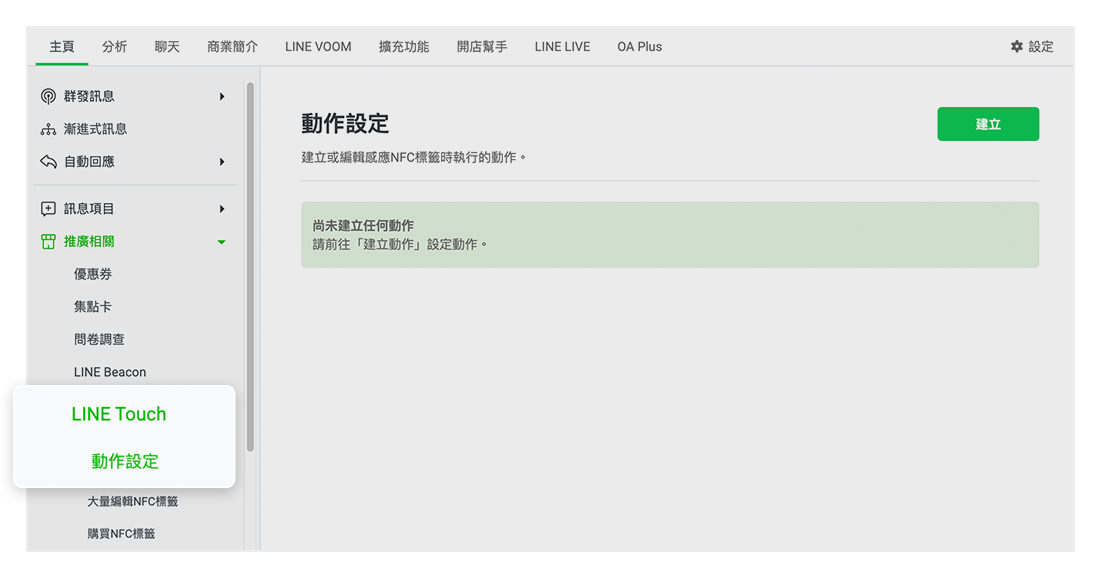
Task: Open 漸進式訊息 in the sidebar
Action: (95, 129)
